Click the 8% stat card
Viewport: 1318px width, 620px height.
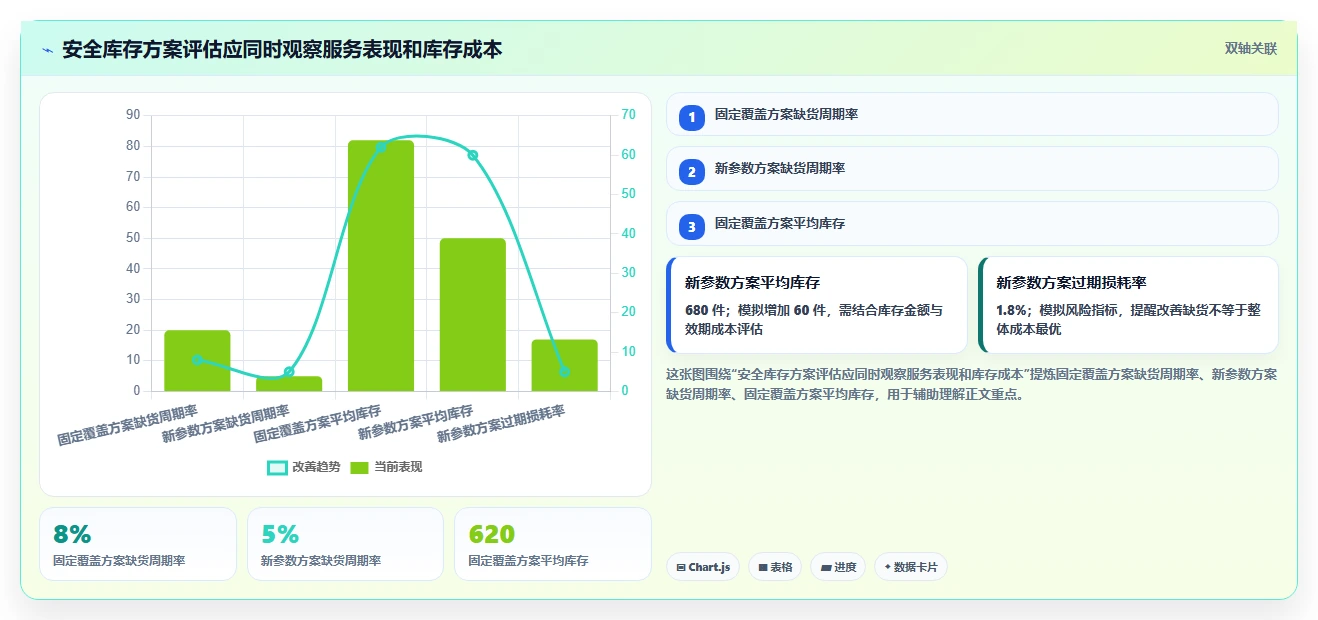point(138,544)
